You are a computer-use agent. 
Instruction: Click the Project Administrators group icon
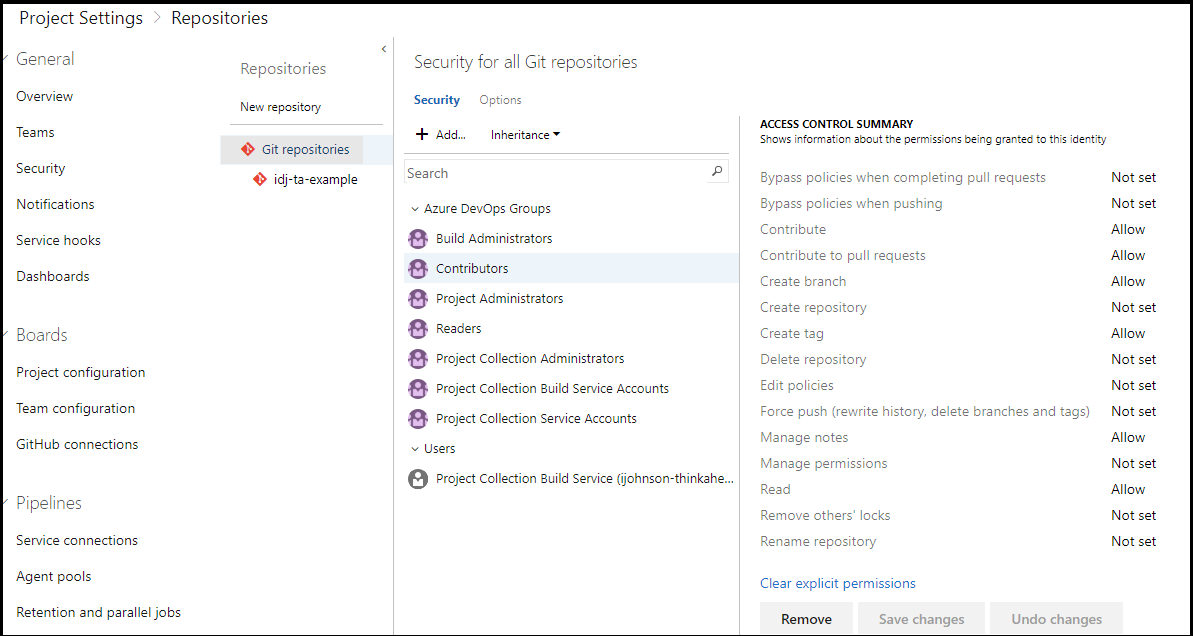[418, 299]
